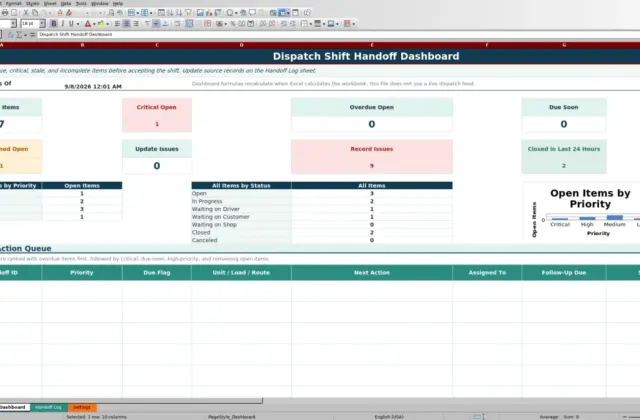Click the Insert Special Character omega icon
Image resolution: width=640 pixels, height=420 pixels.
pyautogui.click(x=230, y=13)
